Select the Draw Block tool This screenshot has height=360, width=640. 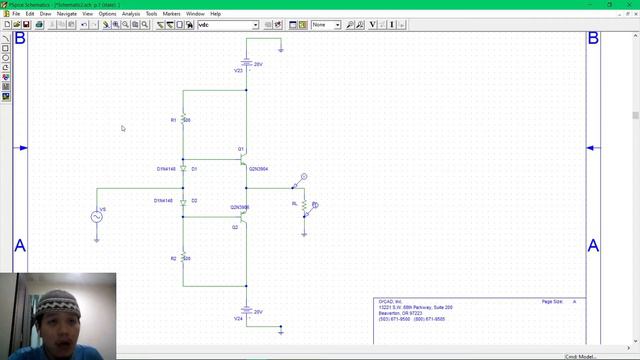click(180, 25)
